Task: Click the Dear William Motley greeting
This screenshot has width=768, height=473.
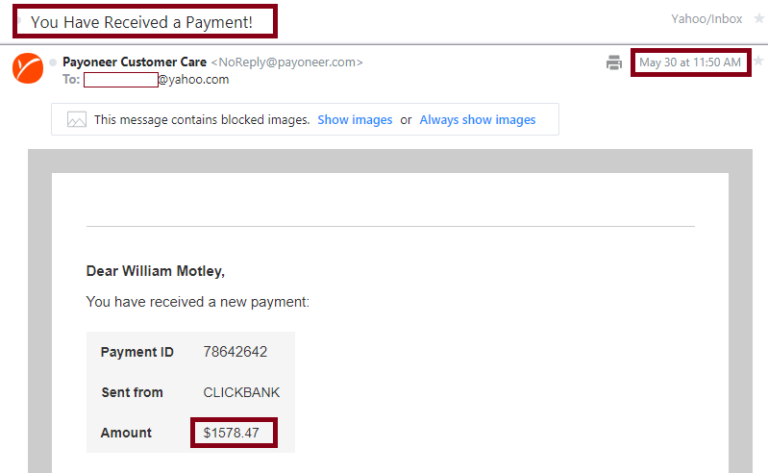Action: 155,271
